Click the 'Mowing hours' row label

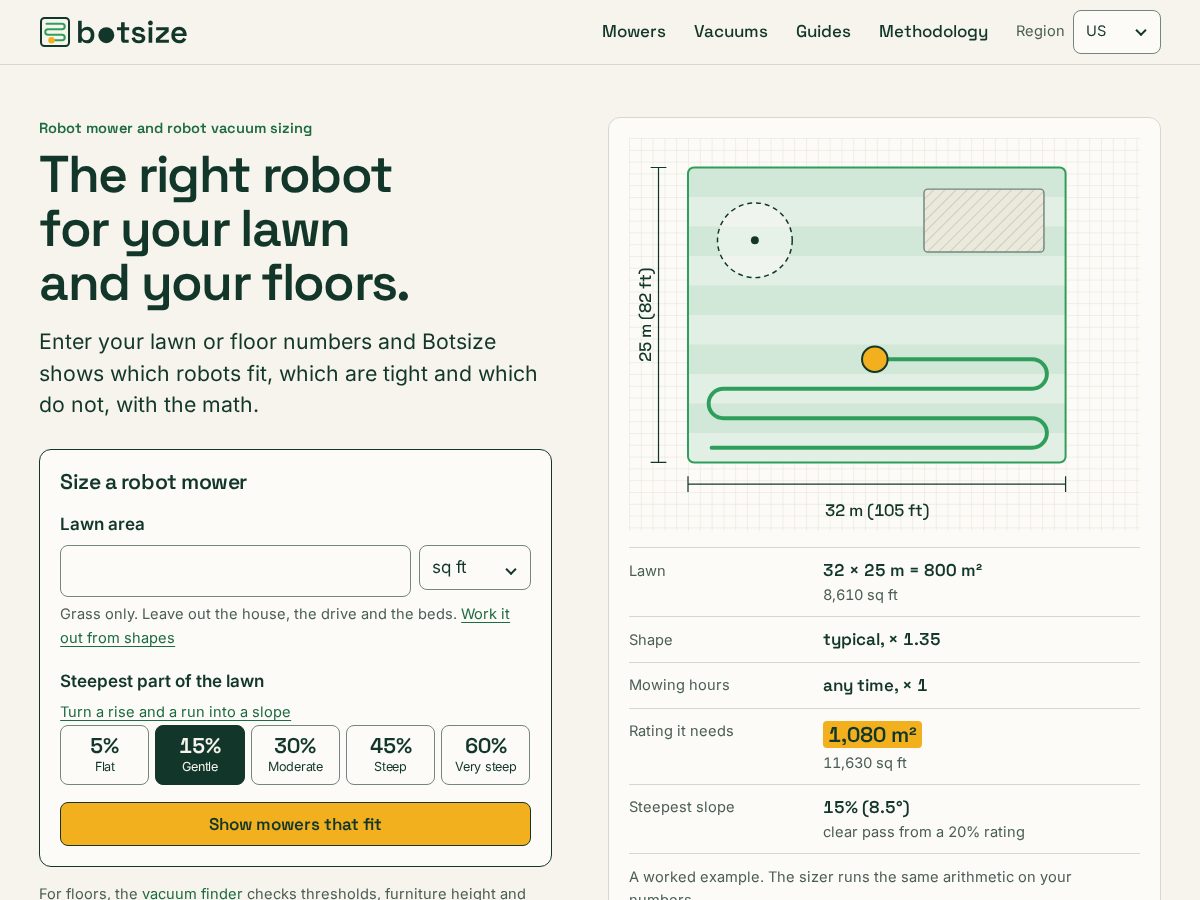(679, 685)
